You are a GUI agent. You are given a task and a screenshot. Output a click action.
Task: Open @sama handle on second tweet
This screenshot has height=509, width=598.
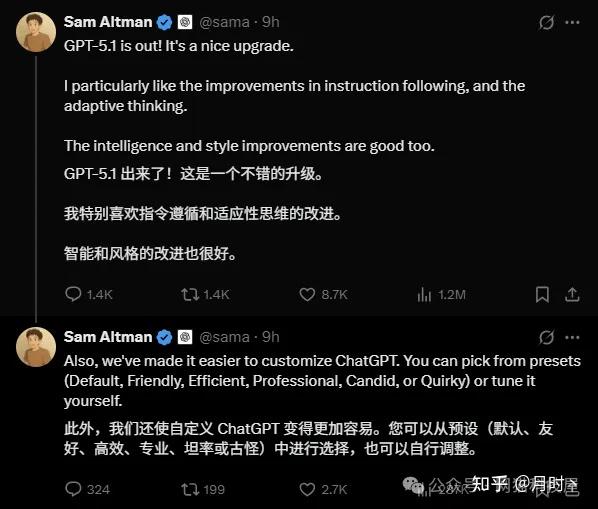(224, 337)
